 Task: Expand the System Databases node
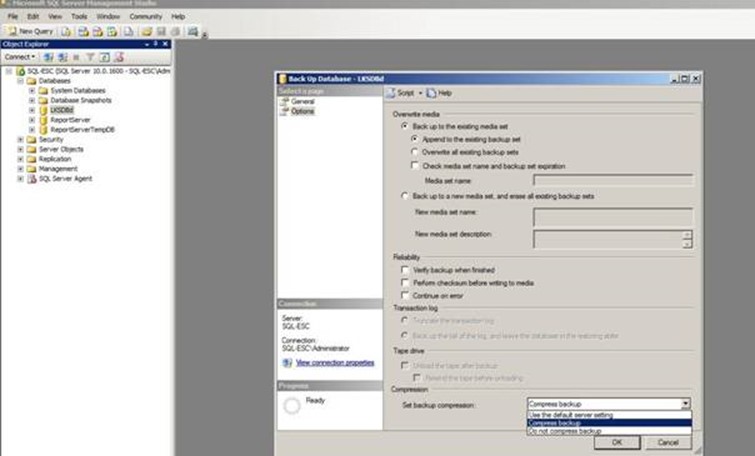click(x=32, y=91)
